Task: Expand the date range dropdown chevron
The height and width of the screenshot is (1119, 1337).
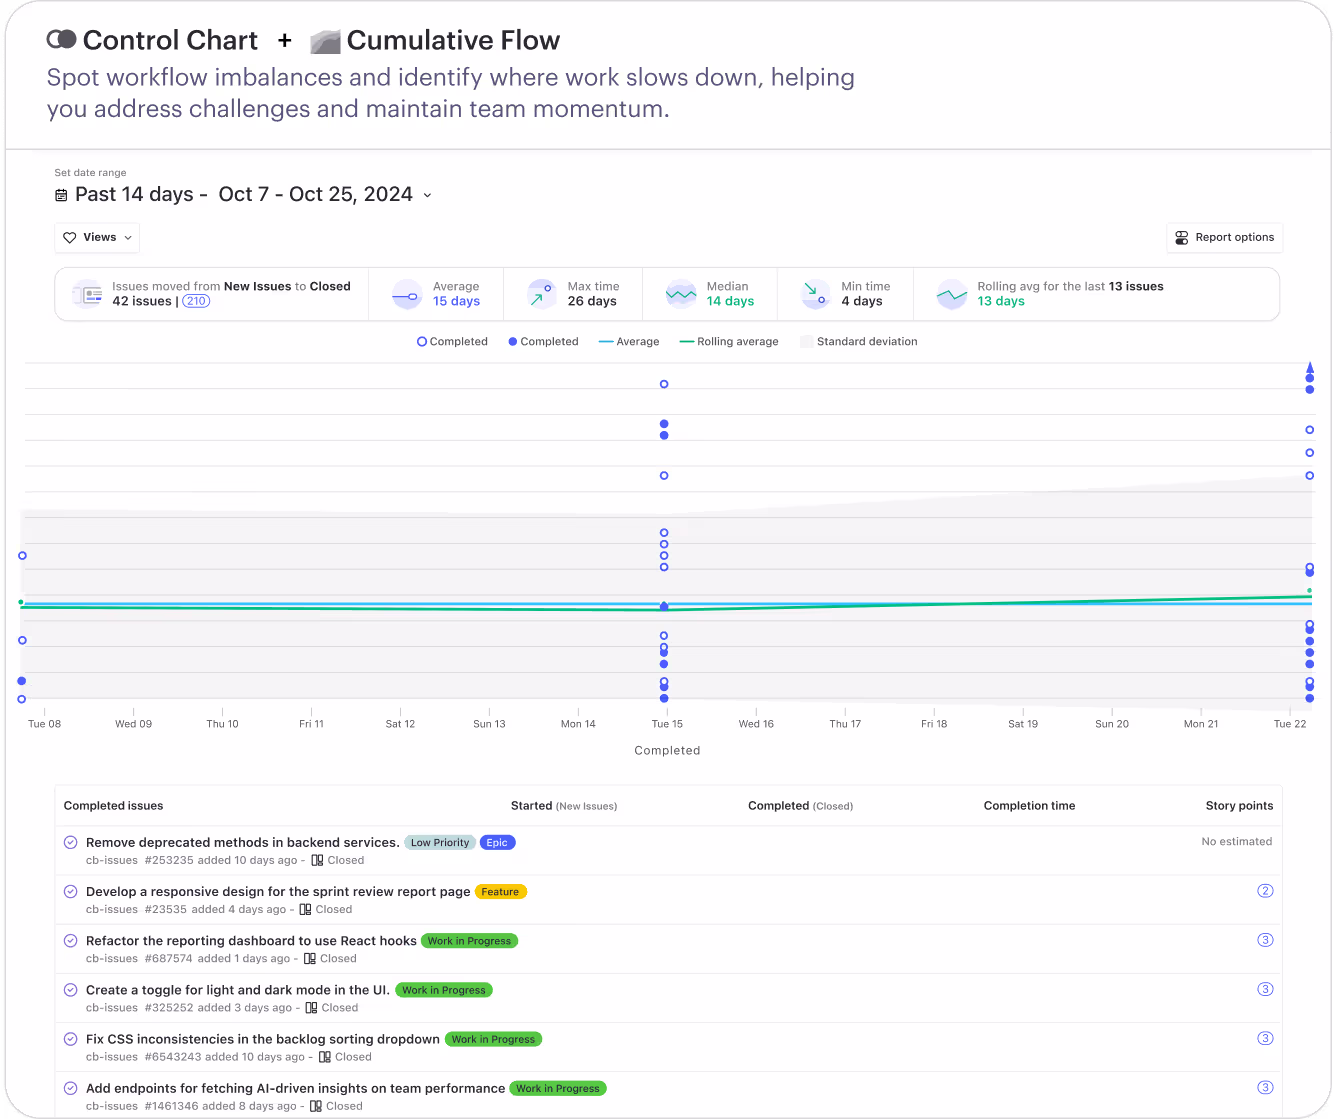Action: tap(427, 195)
